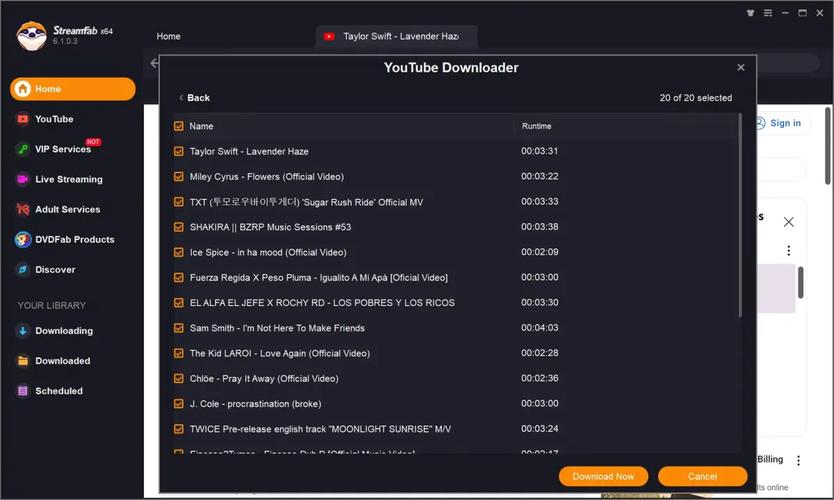This screenshot has width=834, height=500.
Task: Open the Home sidebar item
Action: 72,89
